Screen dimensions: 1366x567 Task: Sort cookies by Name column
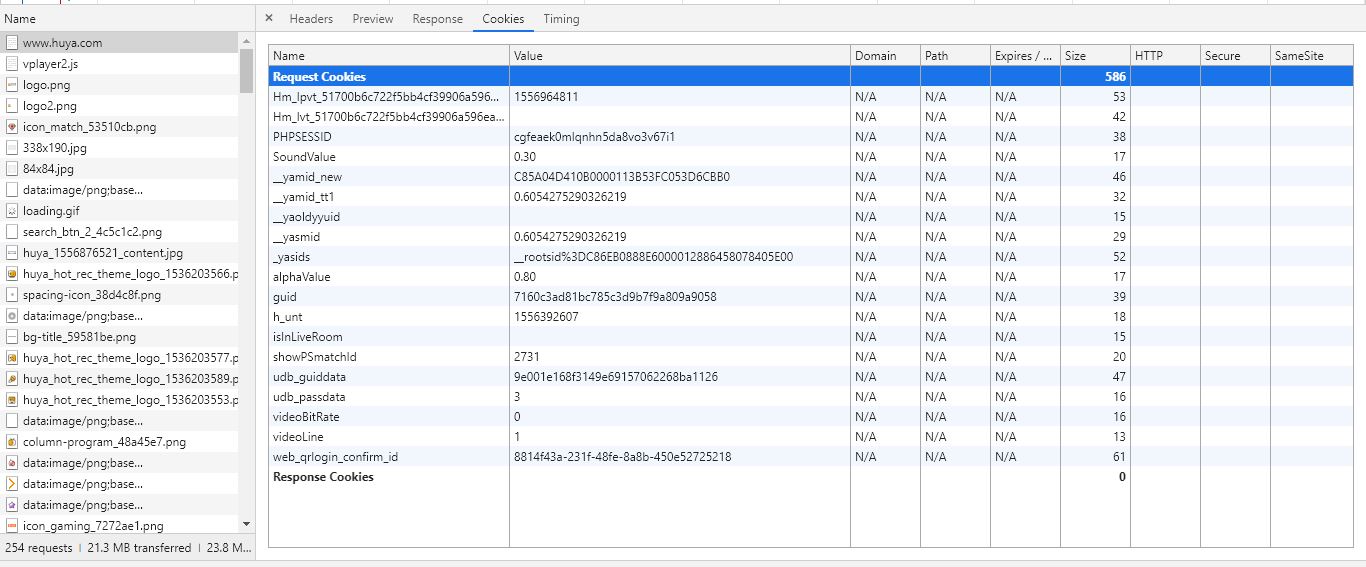click(389, 56)
